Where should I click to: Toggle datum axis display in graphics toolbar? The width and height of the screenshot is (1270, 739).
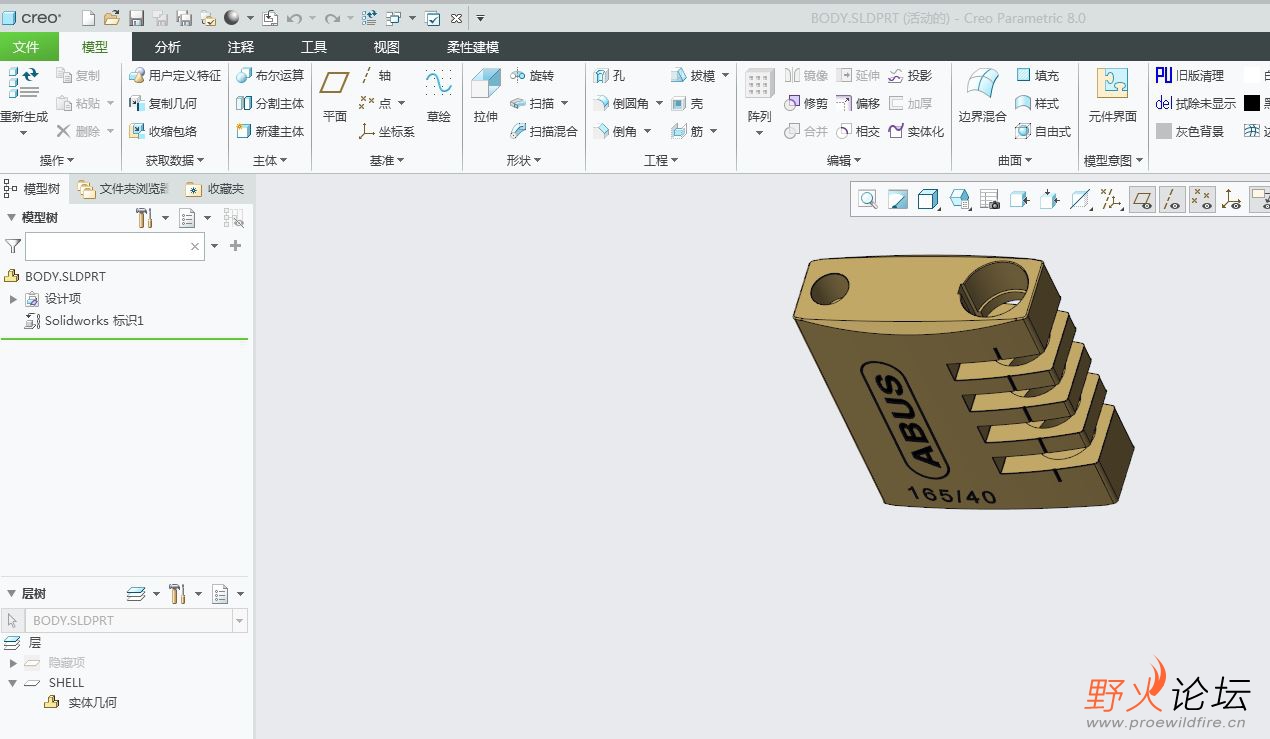point(1172,199)
